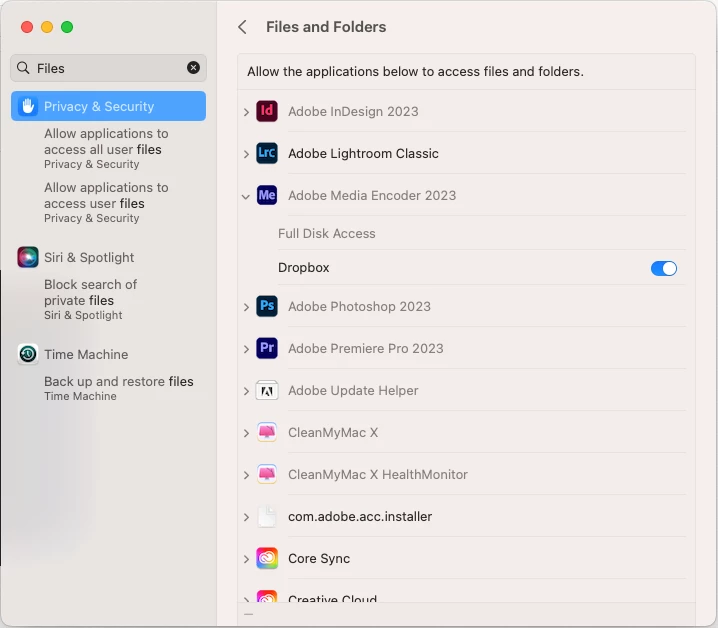Viewport: 718px width, 628px height.
Task: Disable Dropbox access for Media Encoder
Action: point(664,268)
